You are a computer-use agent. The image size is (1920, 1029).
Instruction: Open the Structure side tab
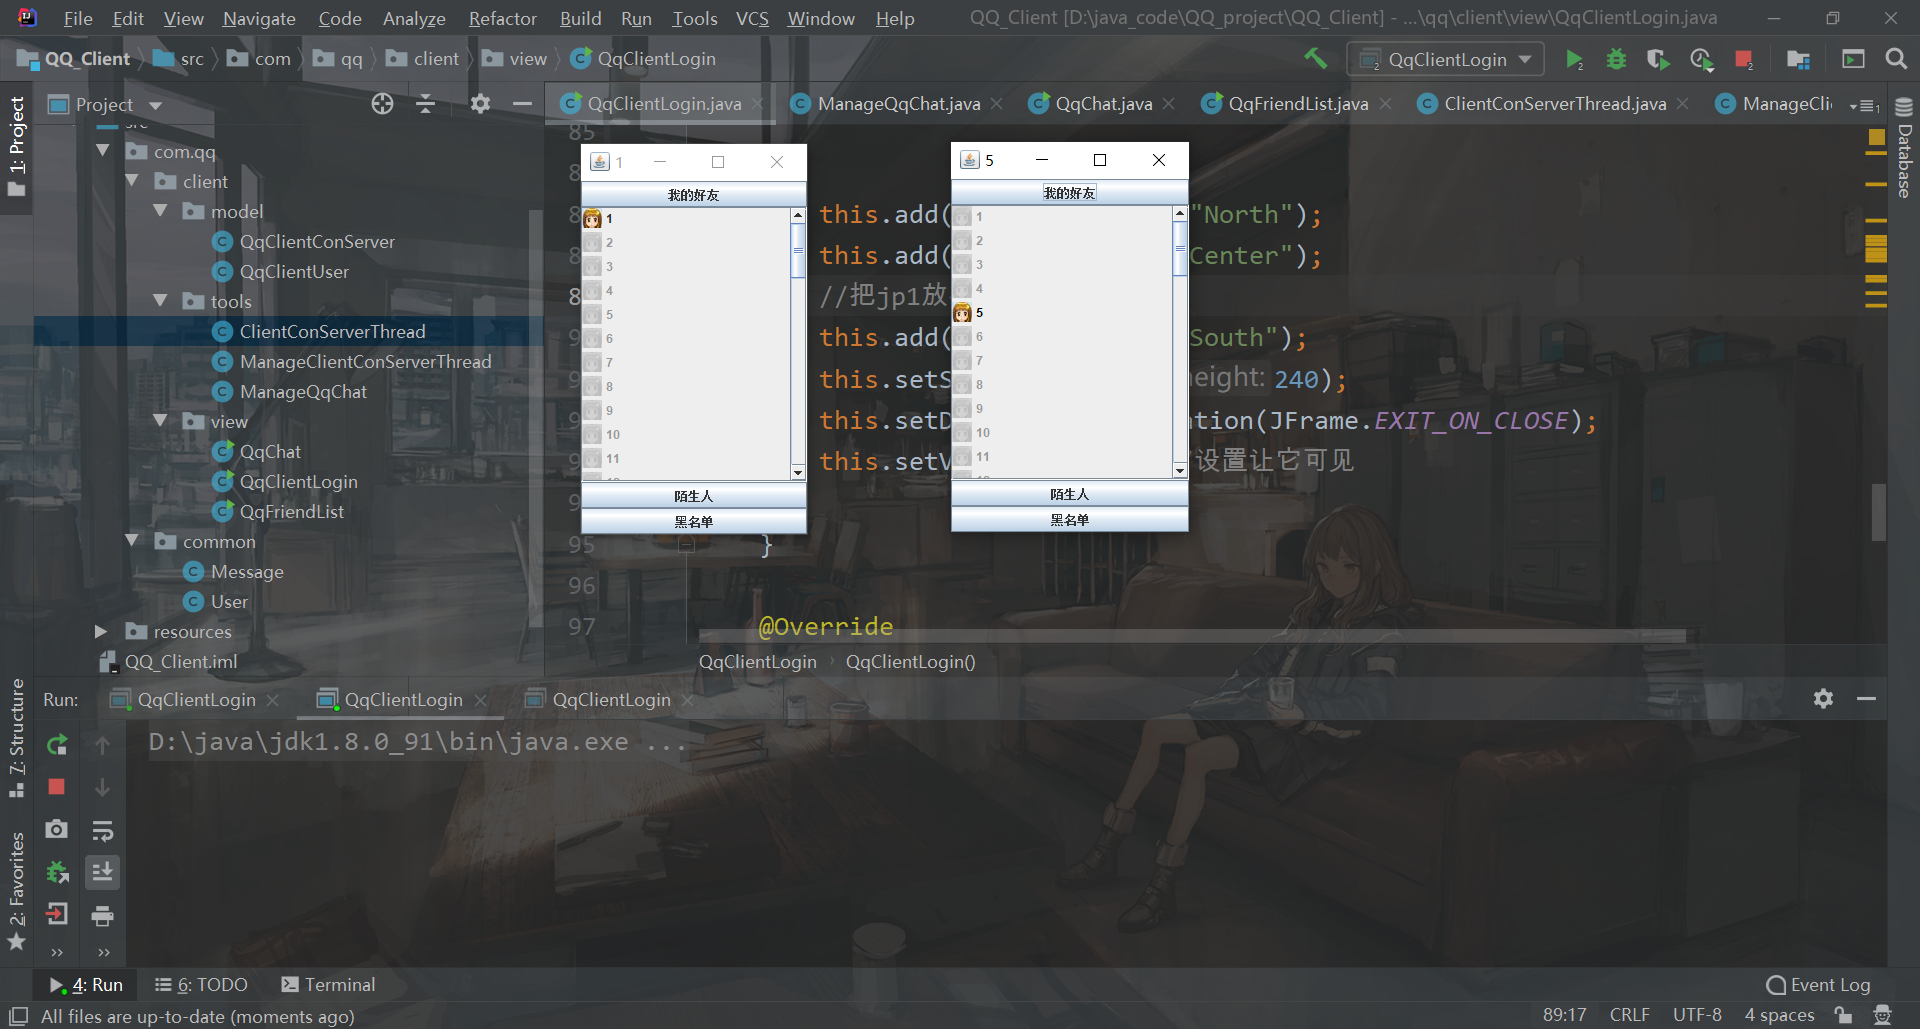16,737
